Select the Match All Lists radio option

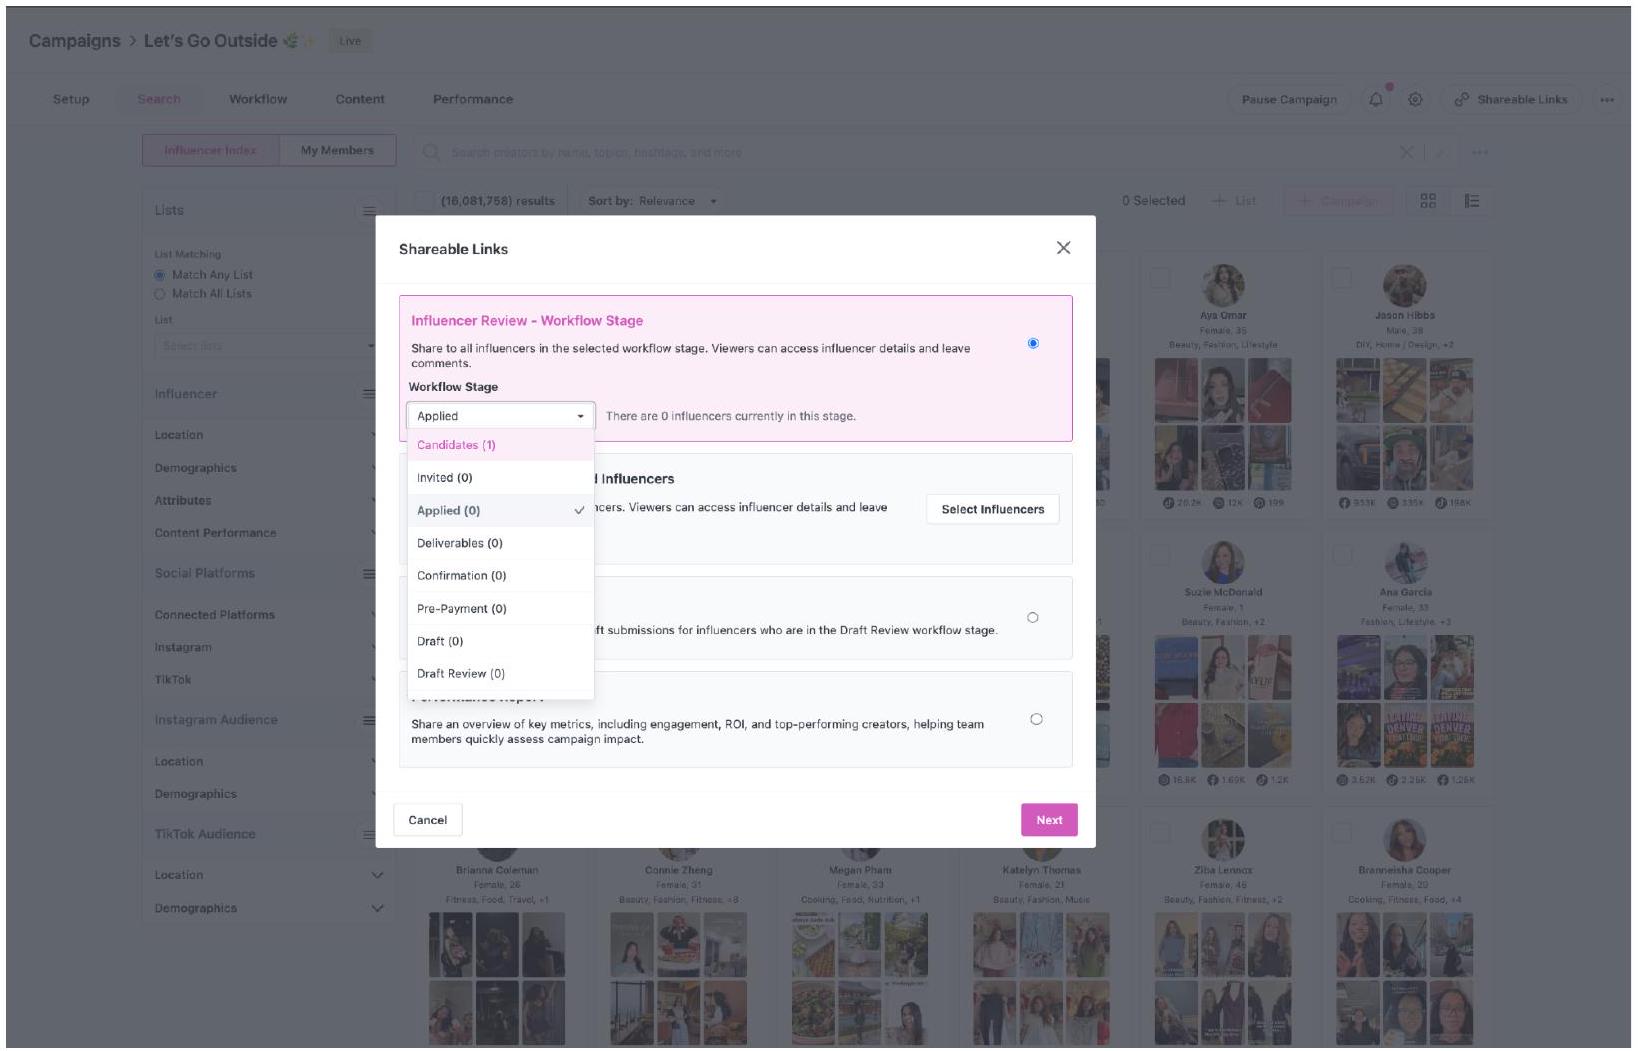coord(160,294)
